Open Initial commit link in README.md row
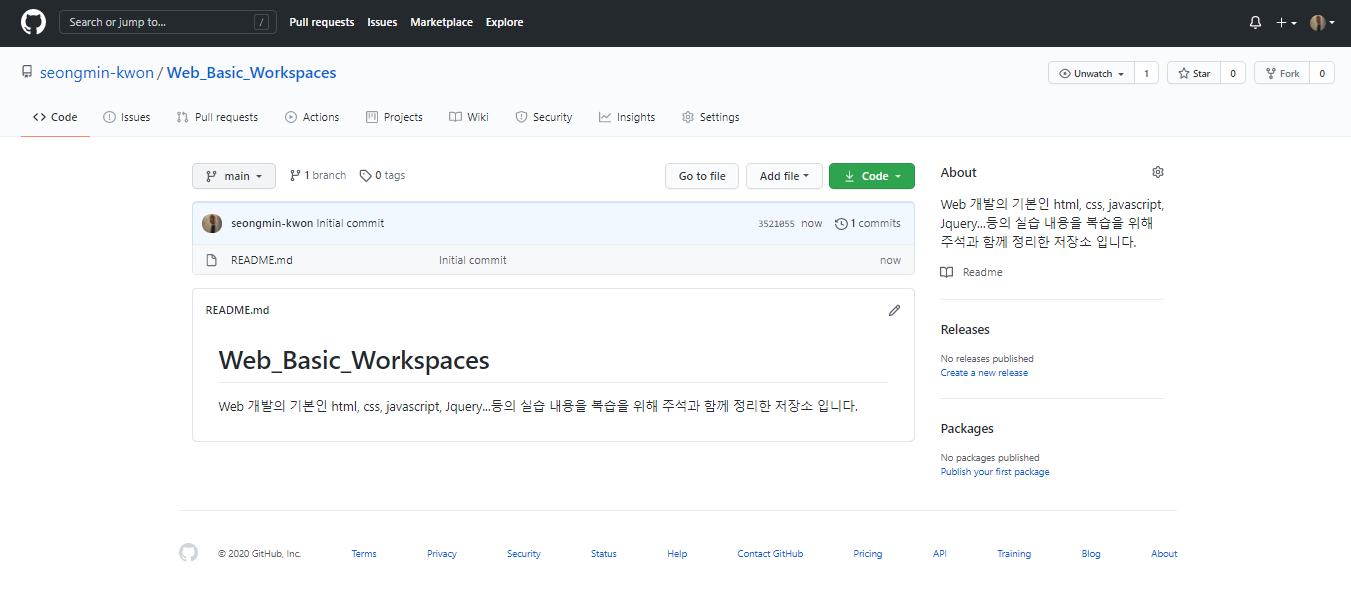Viewport: 1351px width, 608px height. tap(473, 260)
